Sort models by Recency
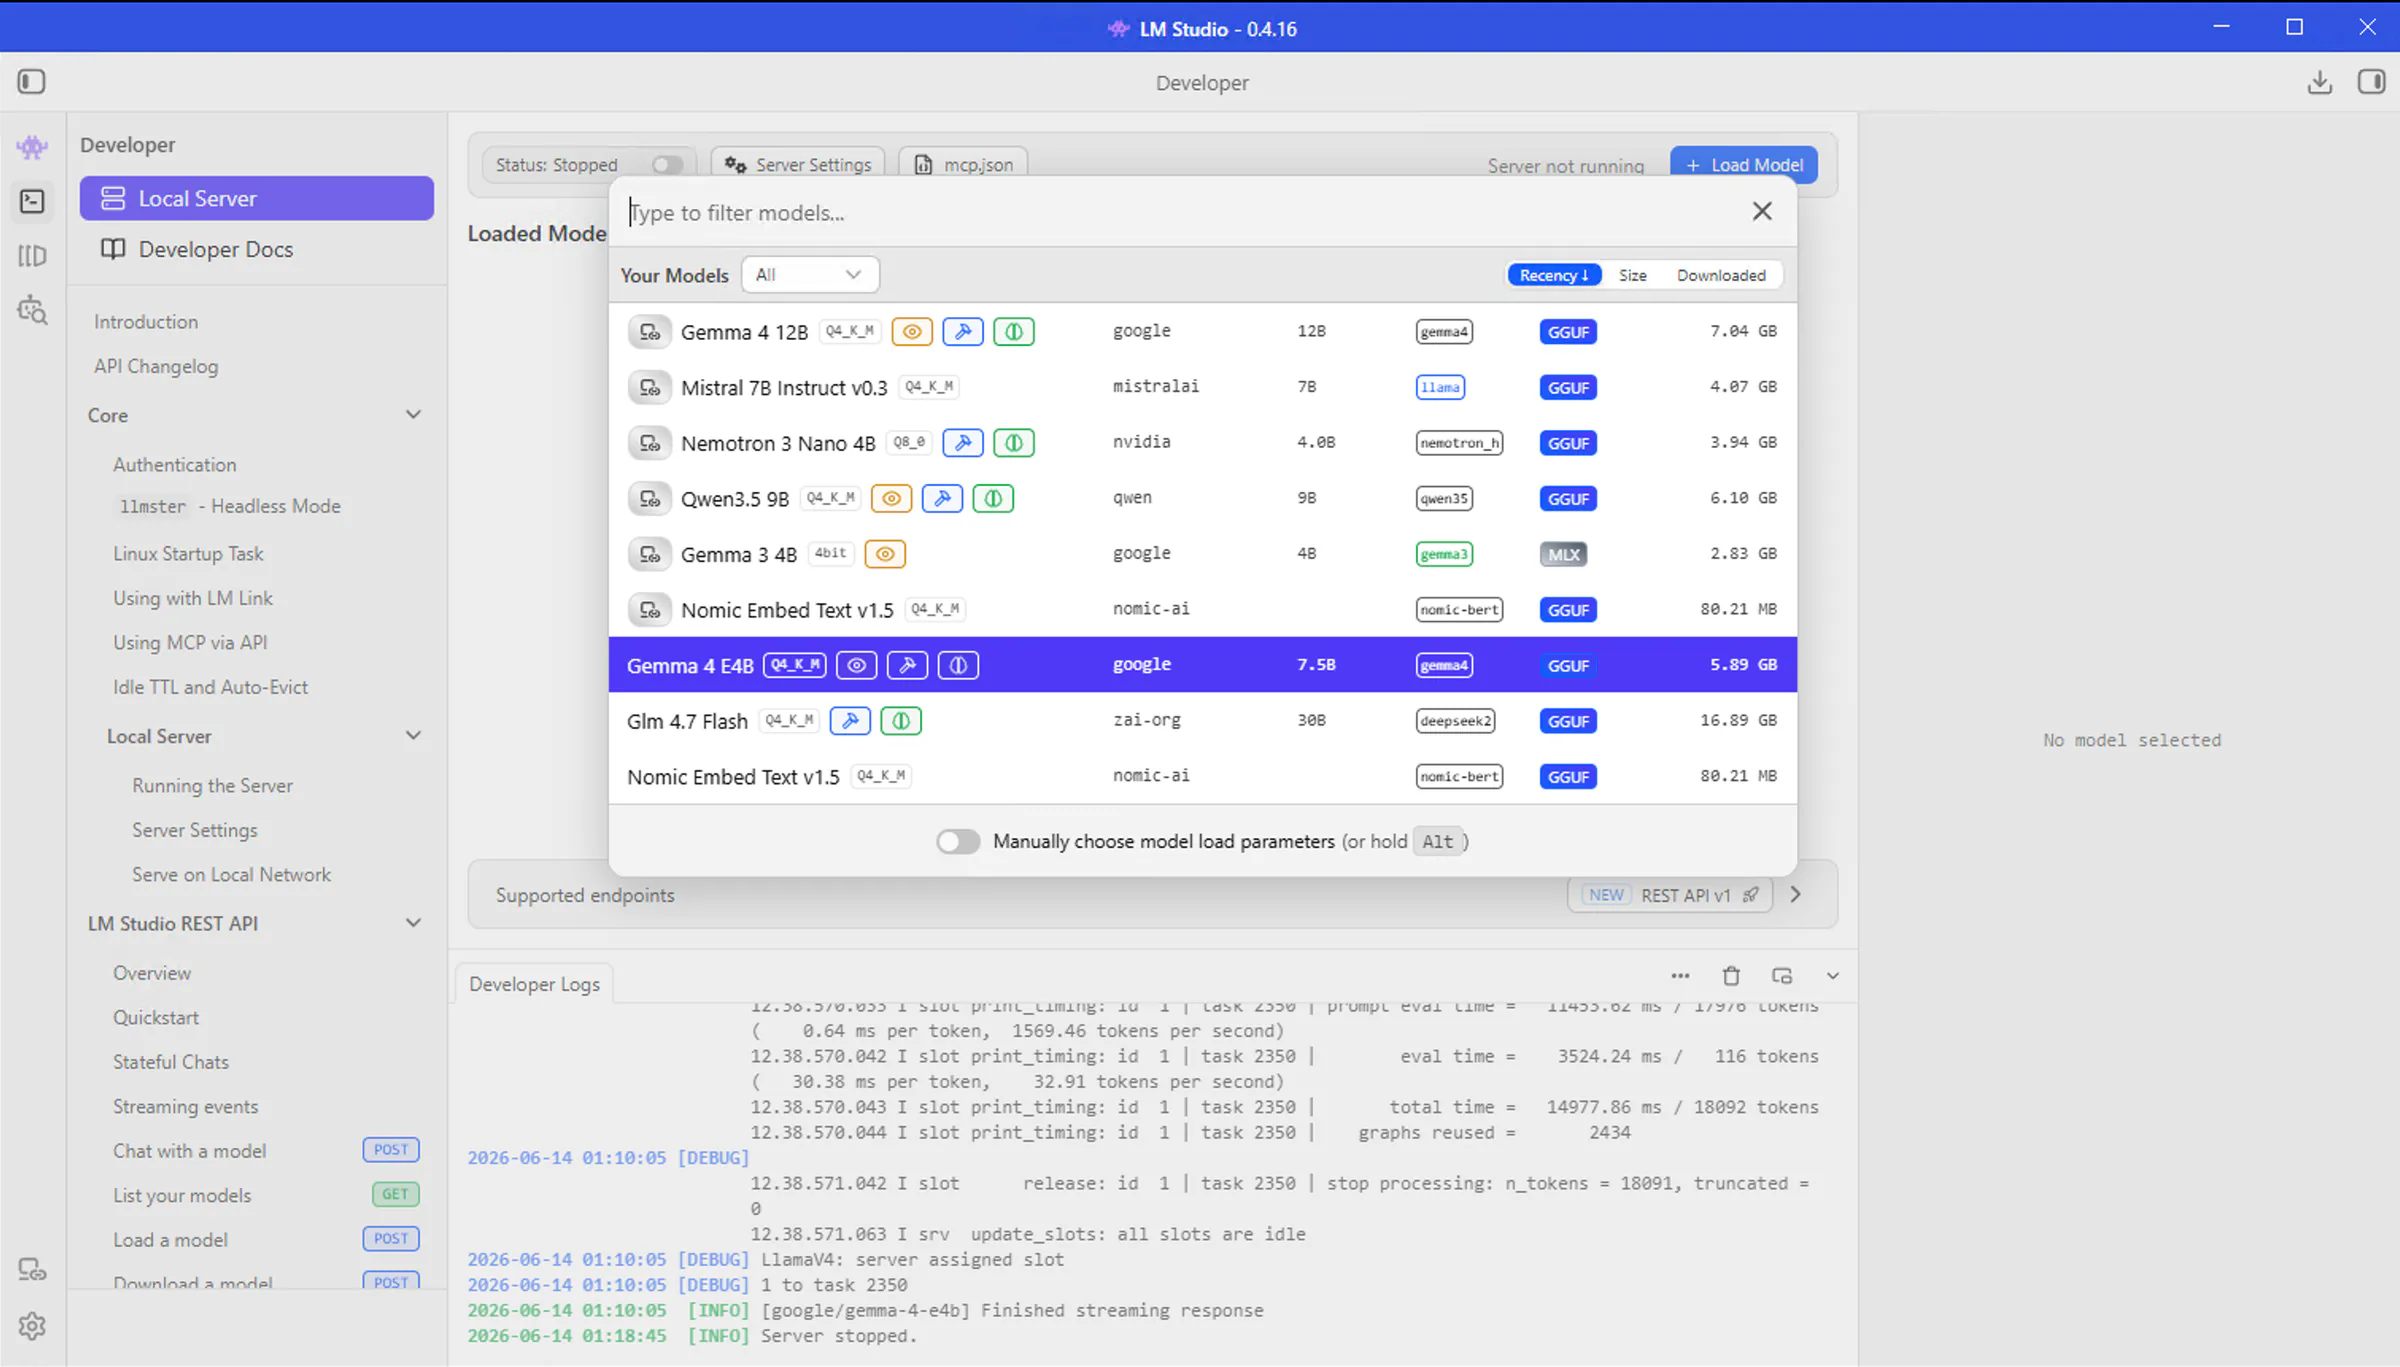 pos(1554,275)
